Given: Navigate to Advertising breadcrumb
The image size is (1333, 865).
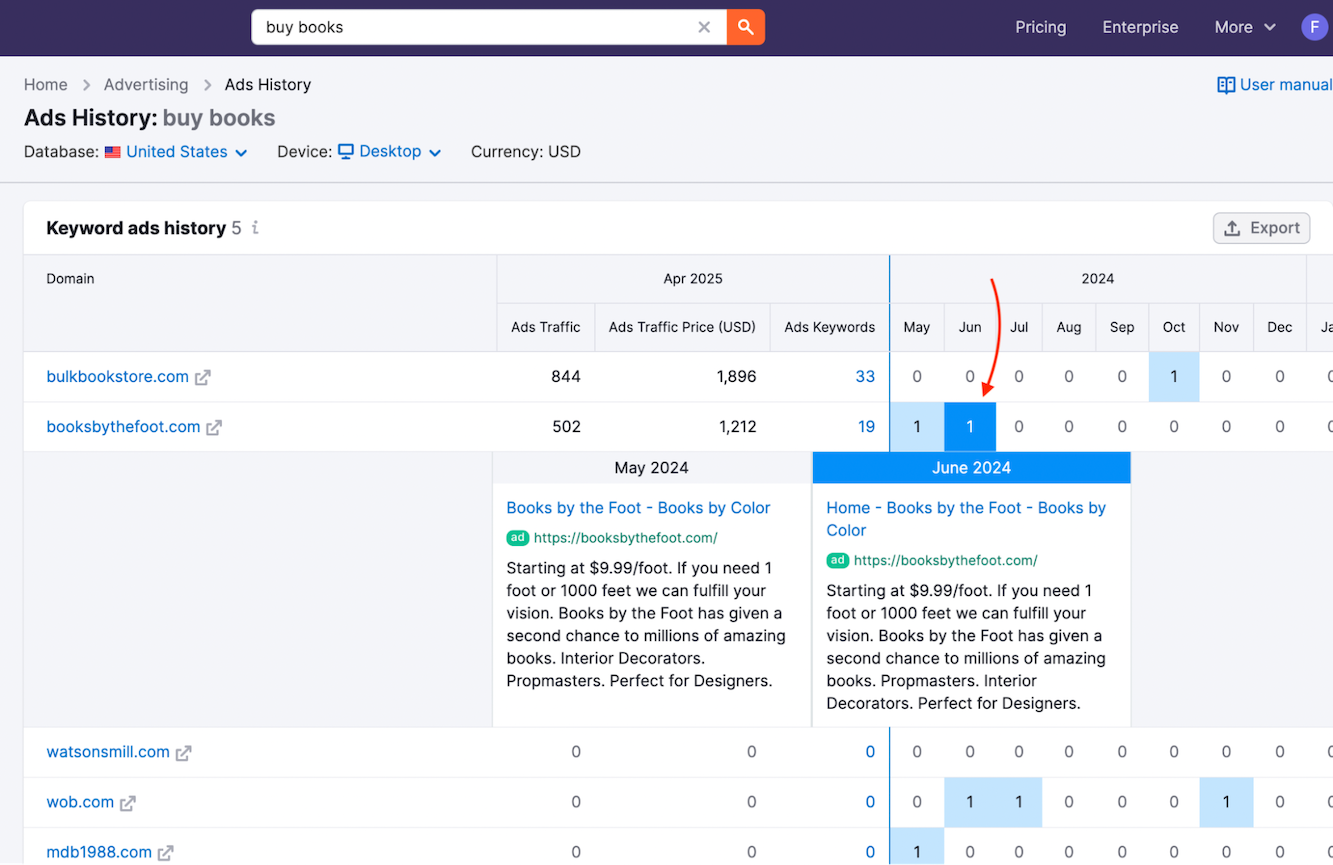Looking at the screenshot, I should tap(146, 85).
